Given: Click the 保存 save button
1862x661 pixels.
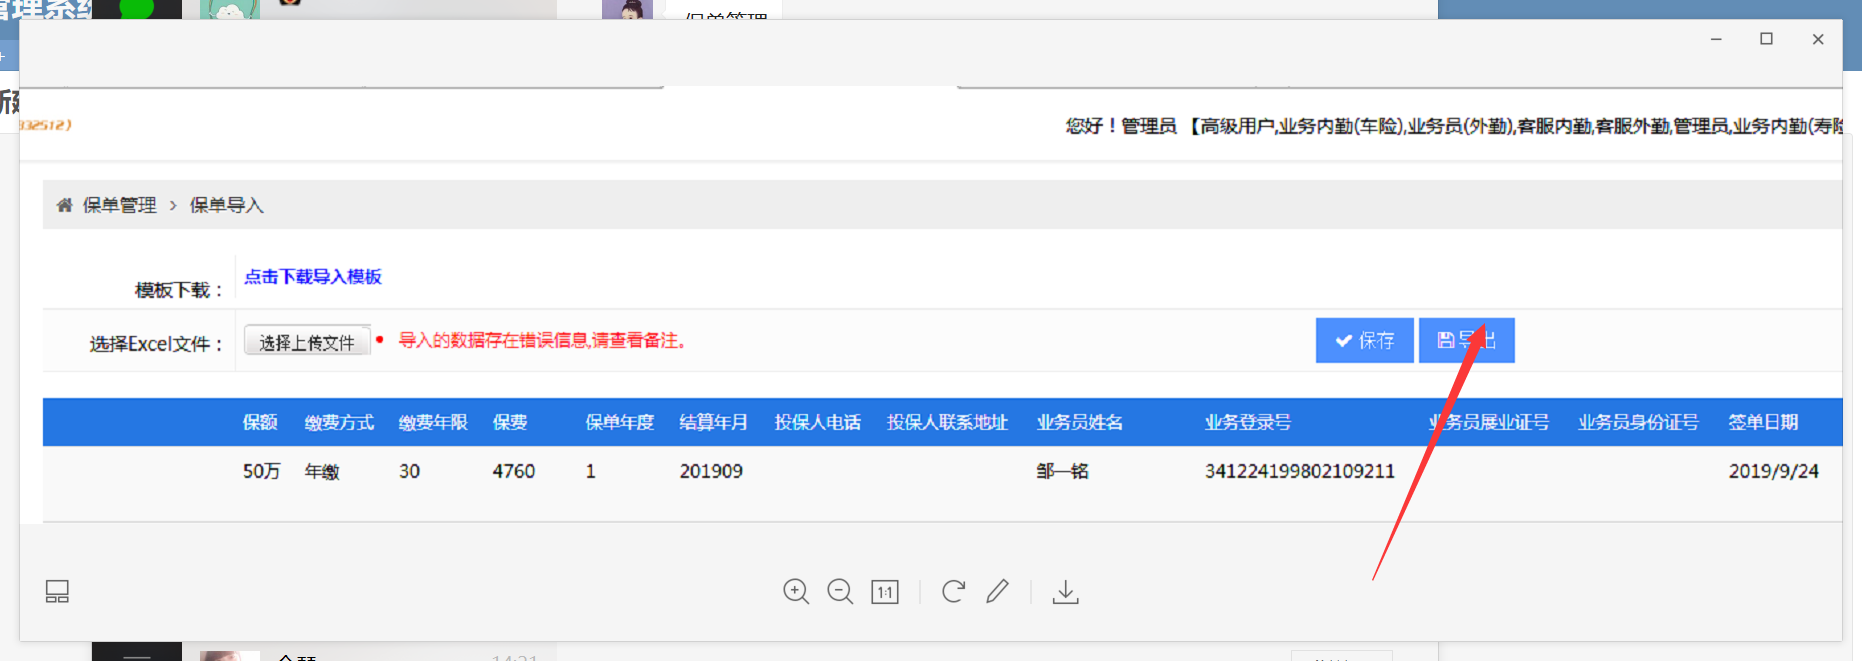Looking at the screenshot, I should point(1364,340).
